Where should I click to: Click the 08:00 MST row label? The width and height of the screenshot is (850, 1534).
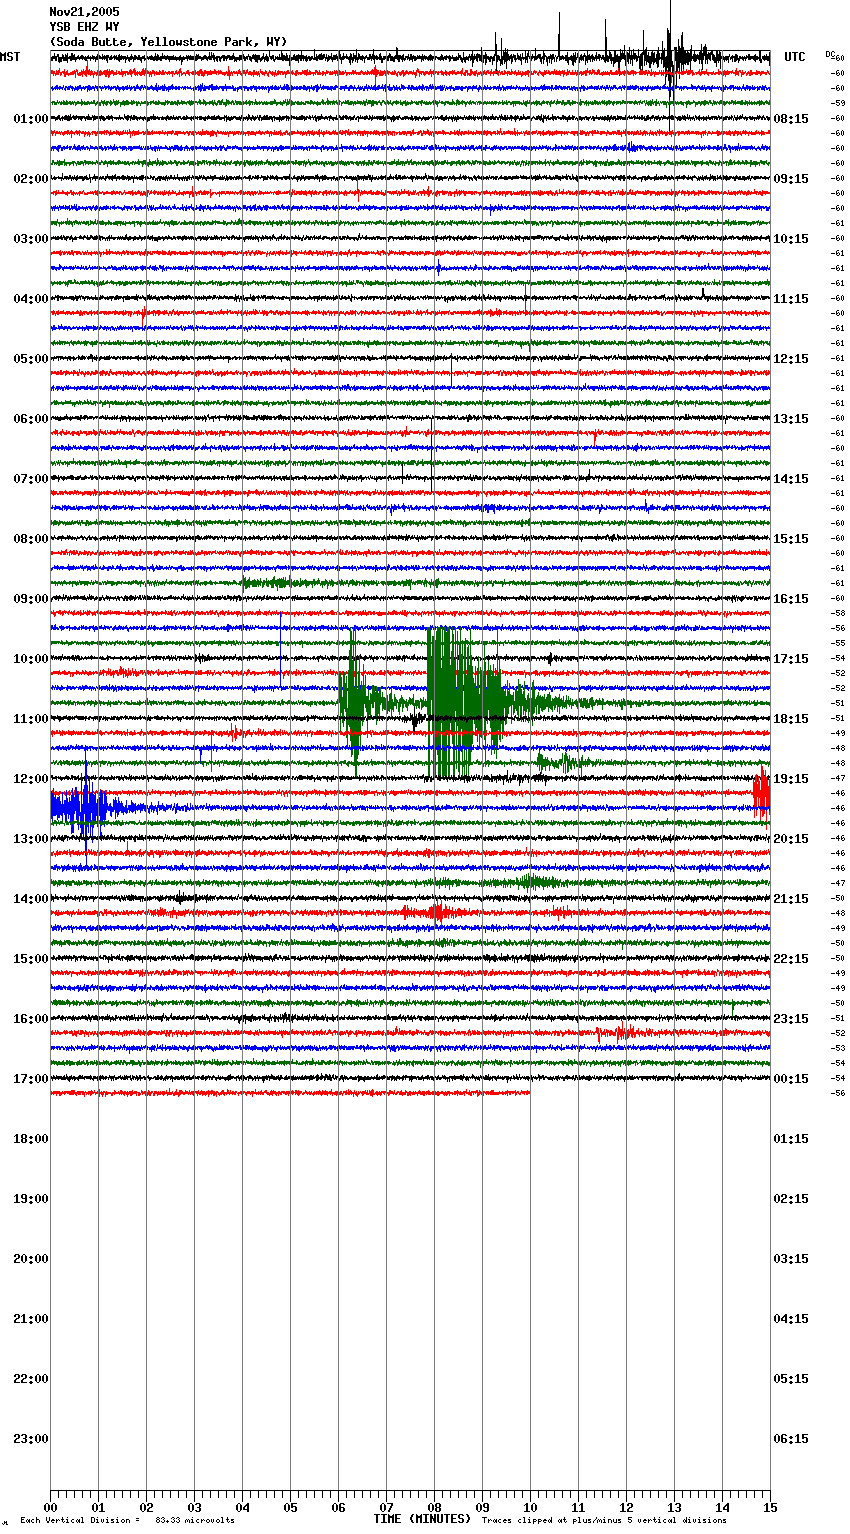pos(31,539)
